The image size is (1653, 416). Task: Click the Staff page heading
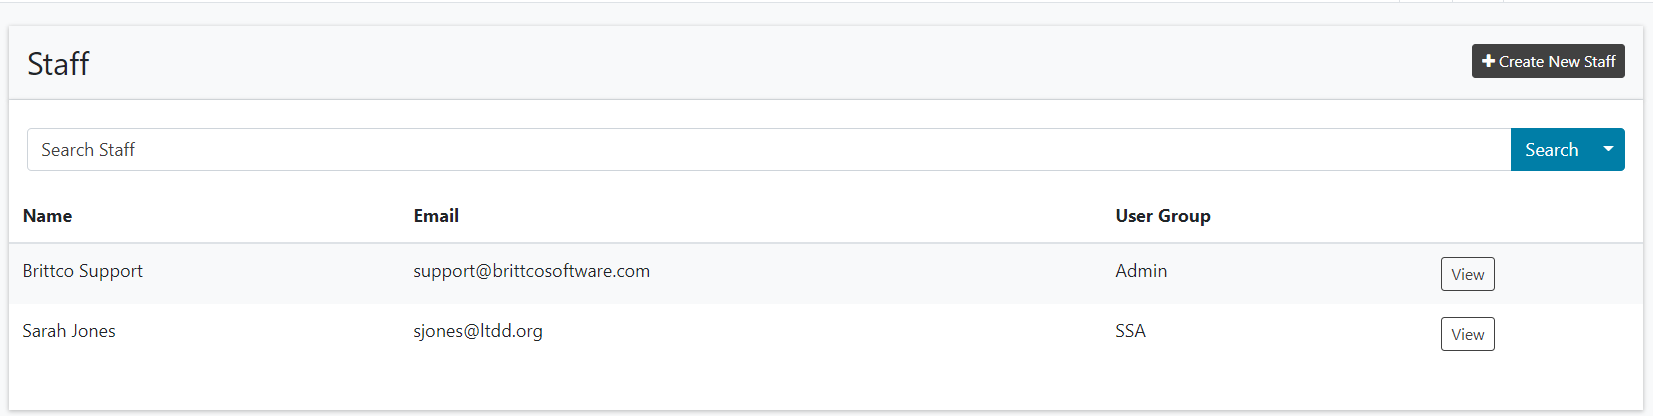click(x=58, y=64)
